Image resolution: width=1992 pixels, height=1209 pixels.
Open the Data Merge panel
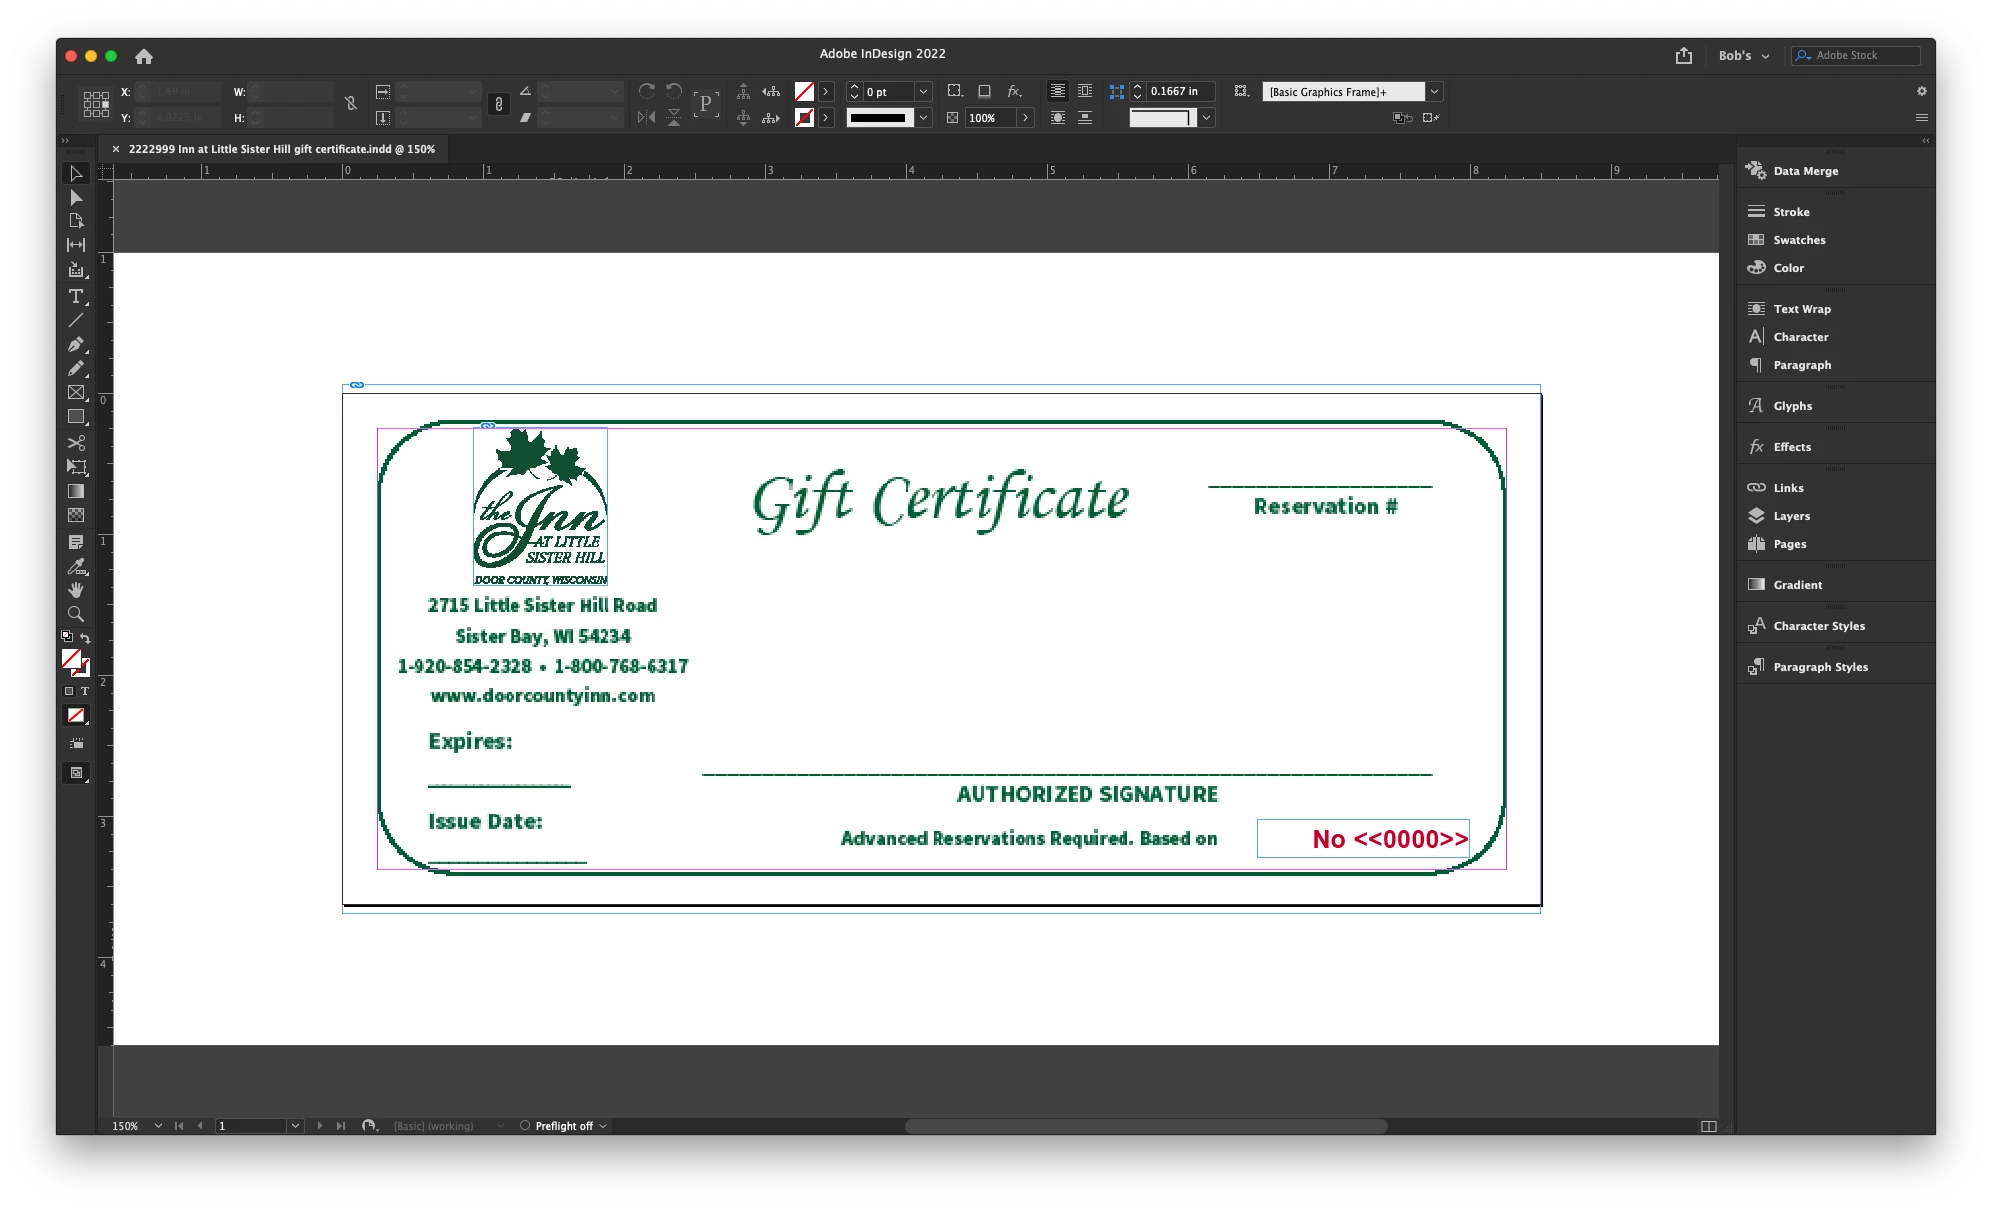click(x=1805, y=171)
